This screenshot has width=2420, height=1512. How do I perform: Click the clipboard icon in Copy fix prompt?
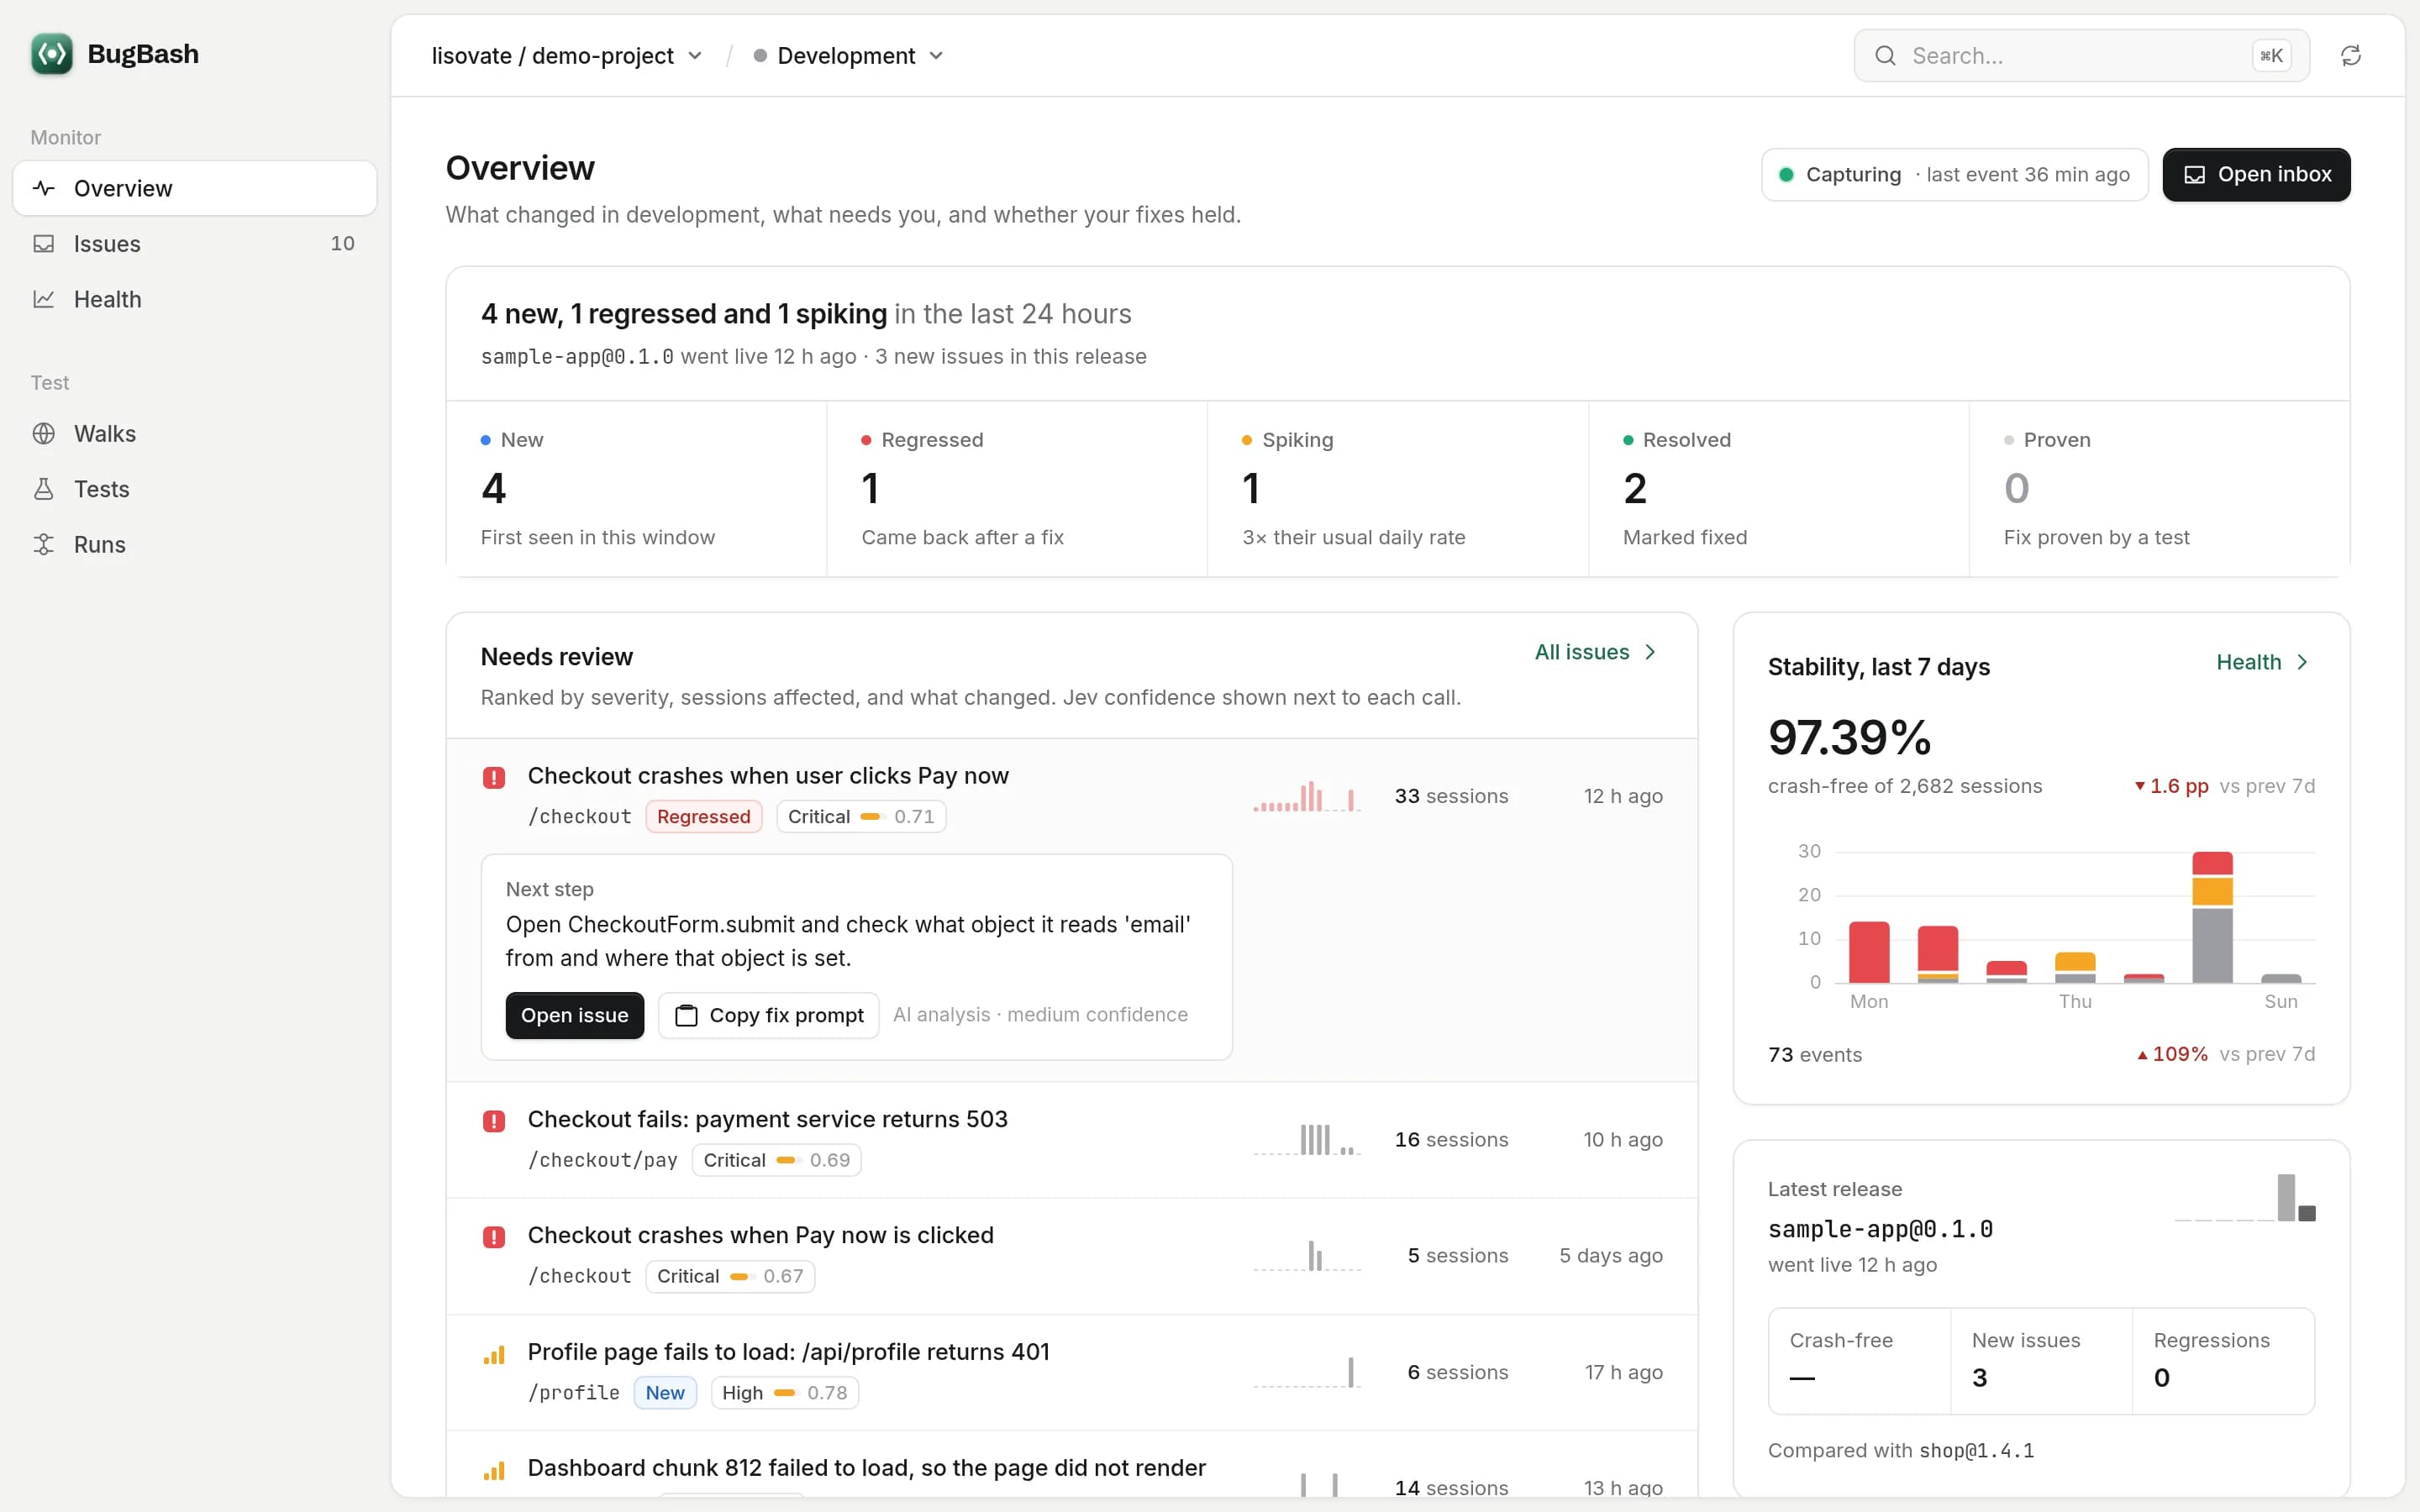pyautogui.click(x=686, y=1016)
